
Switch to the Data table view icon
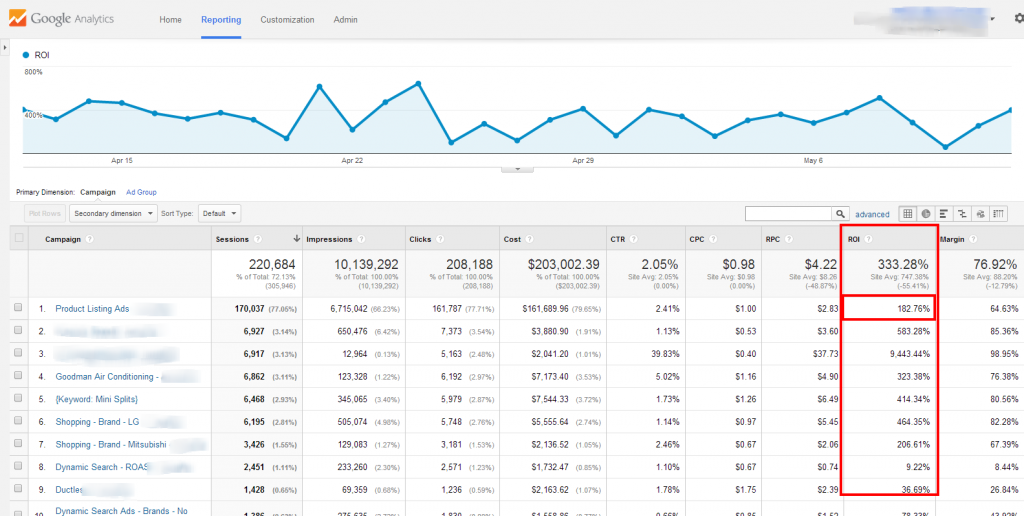click(x=907, y=214)
